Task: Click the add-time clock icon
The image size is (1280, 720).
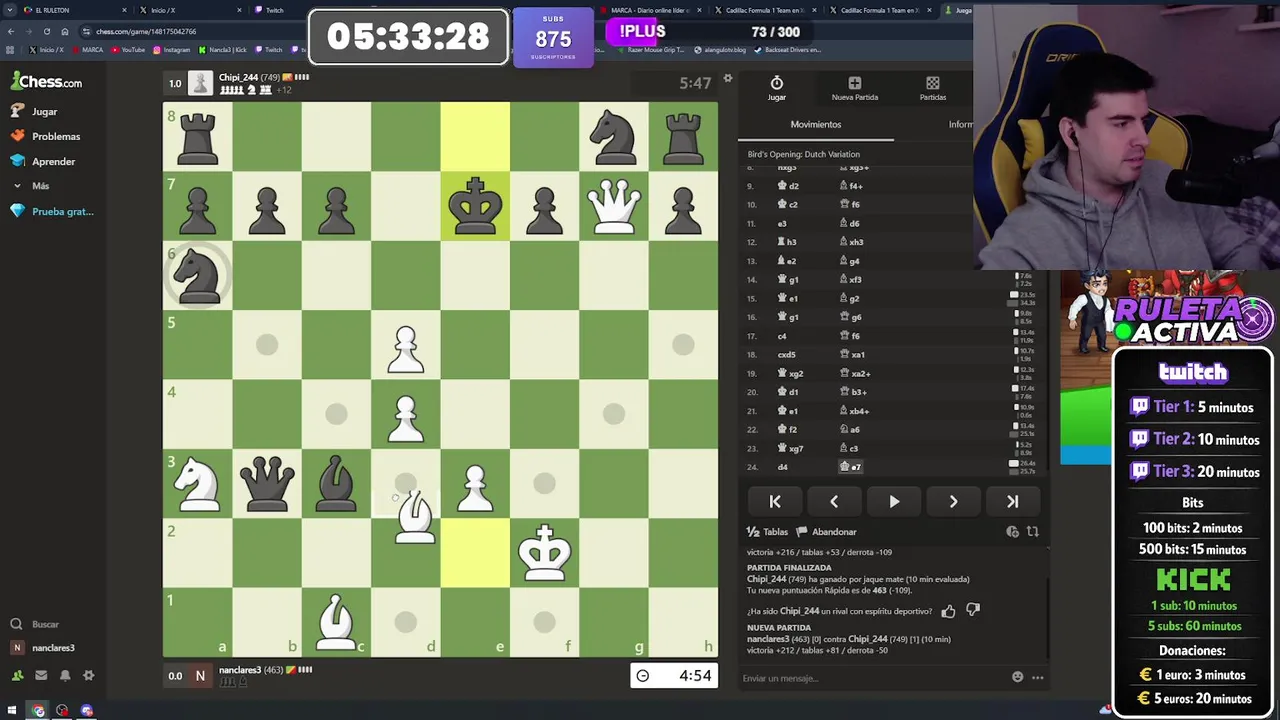Action: 1012,532
